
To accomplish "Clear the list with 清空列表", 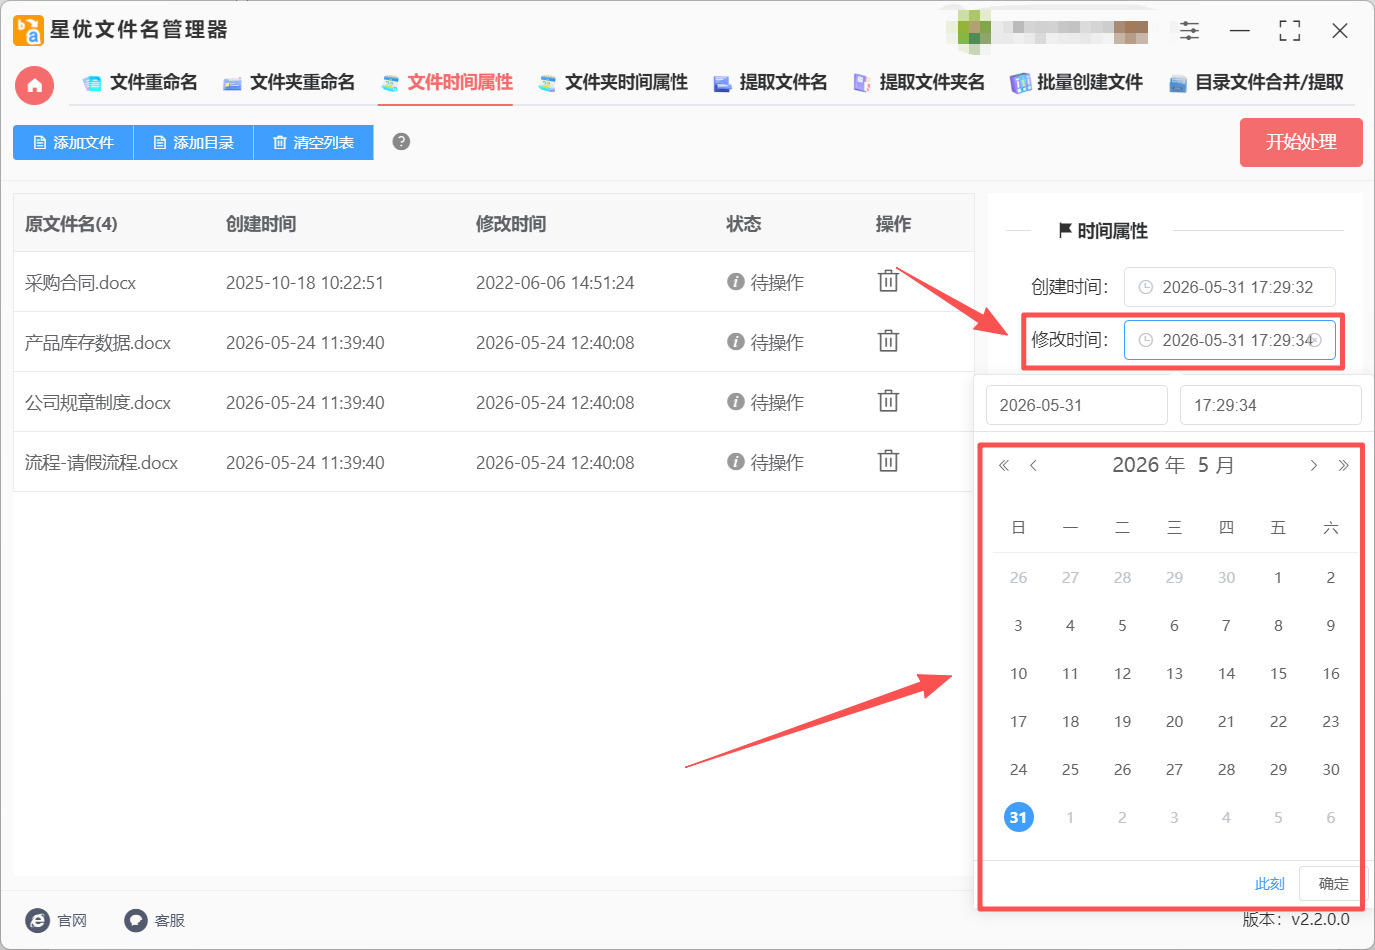I will 313,142.
